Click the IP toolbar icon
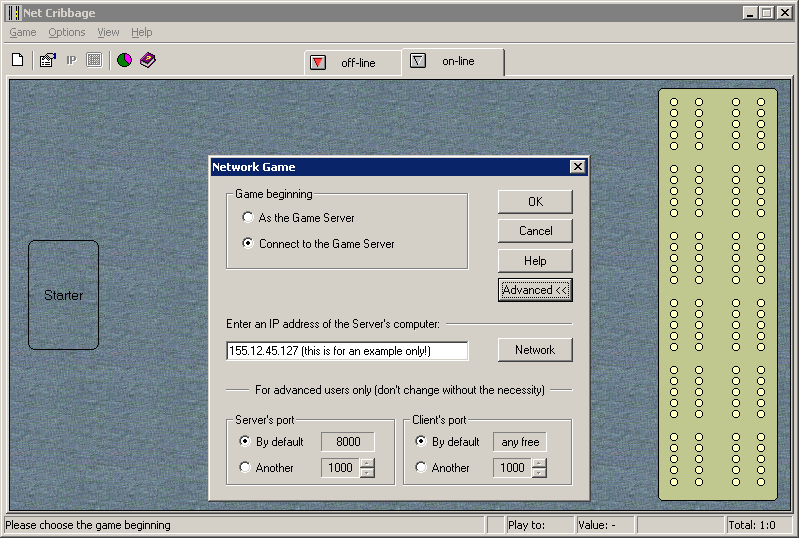 point(71,60)
